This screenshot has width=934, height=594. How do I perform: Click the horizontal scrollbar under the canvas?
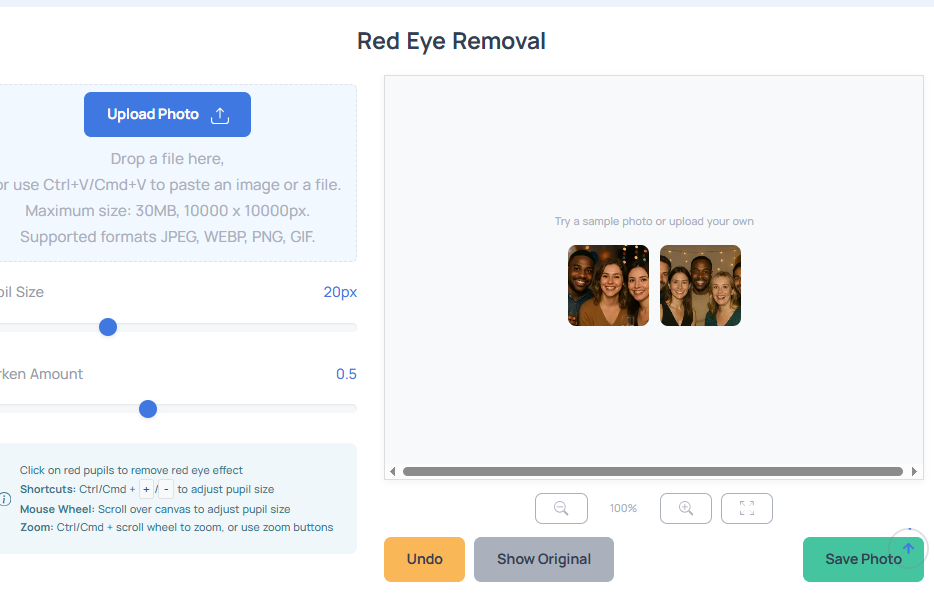(653, 471)
